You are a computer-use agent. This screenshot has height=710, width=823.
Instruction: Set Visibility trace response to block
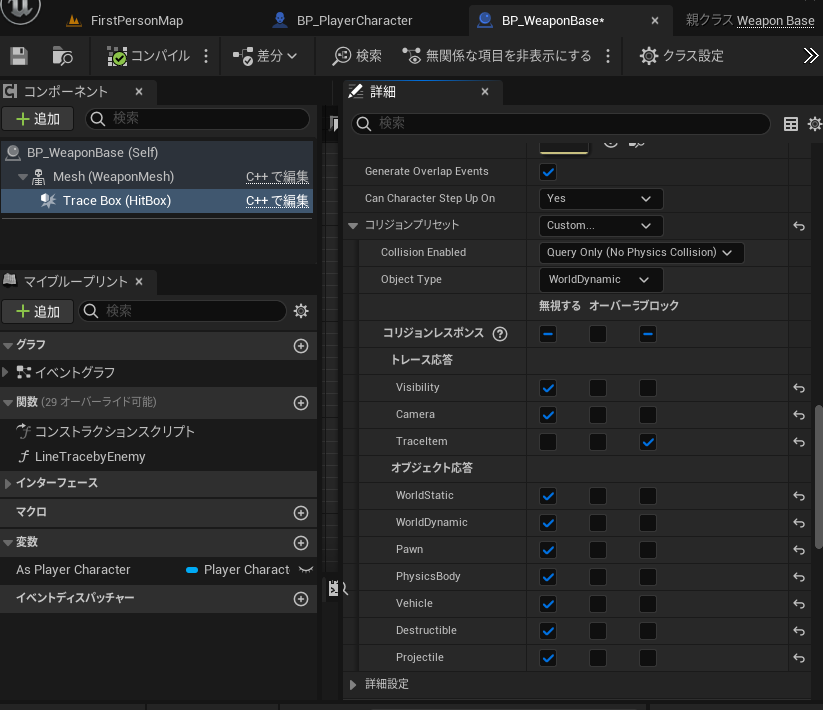tap(648, 388)
